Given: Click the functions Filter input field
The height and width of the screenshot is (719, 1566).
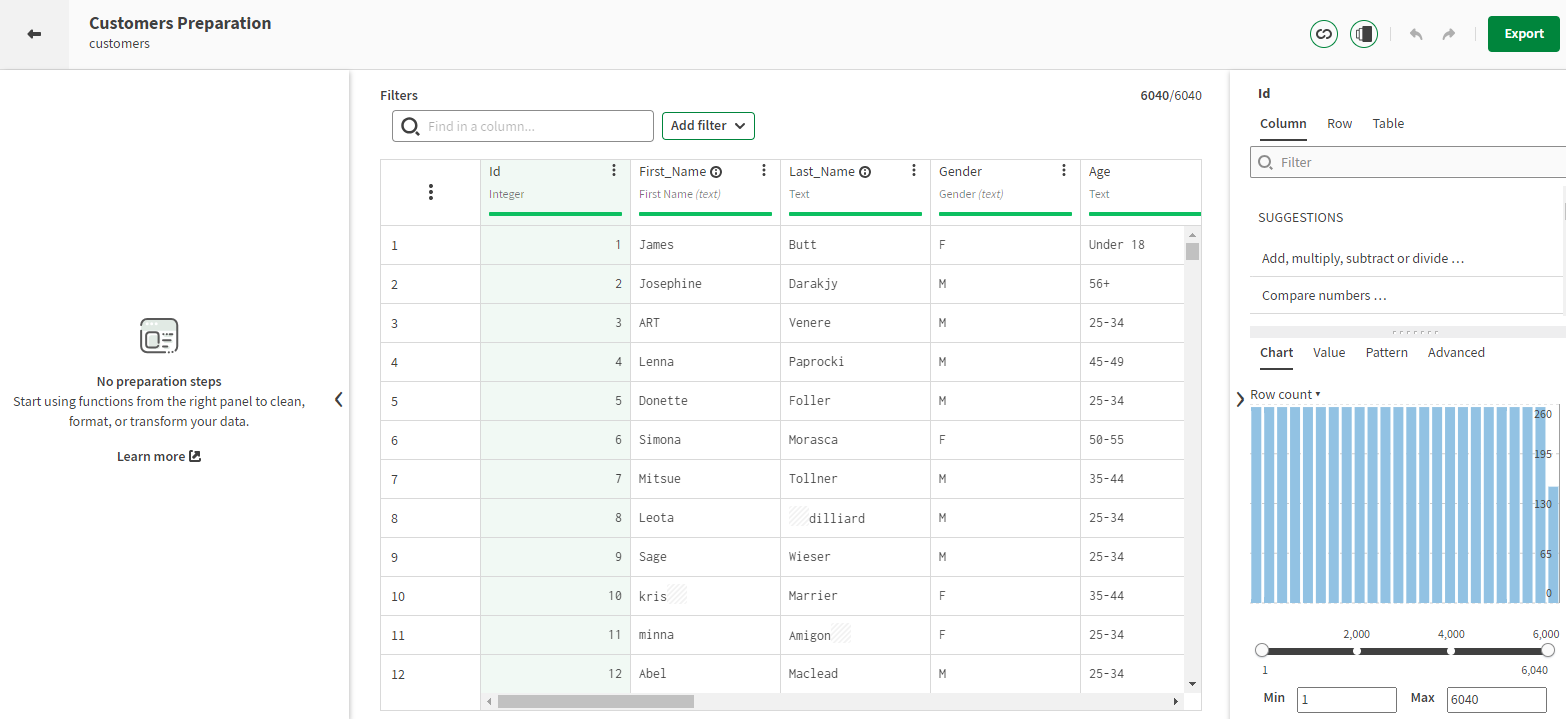Looking at the screenshot, I should point(1408,162).
